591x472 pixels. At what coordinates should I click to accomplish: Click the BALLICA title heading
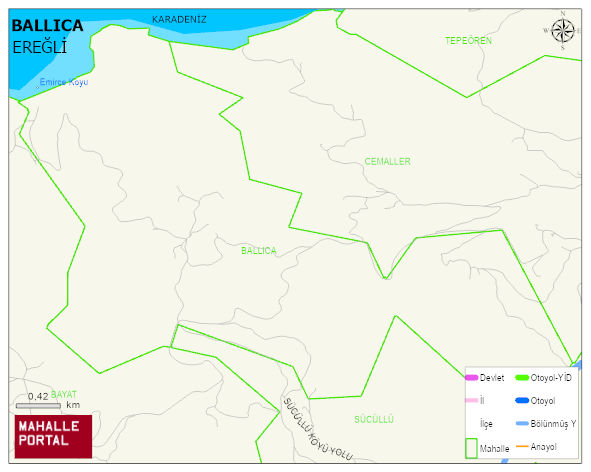pos(47,26)
